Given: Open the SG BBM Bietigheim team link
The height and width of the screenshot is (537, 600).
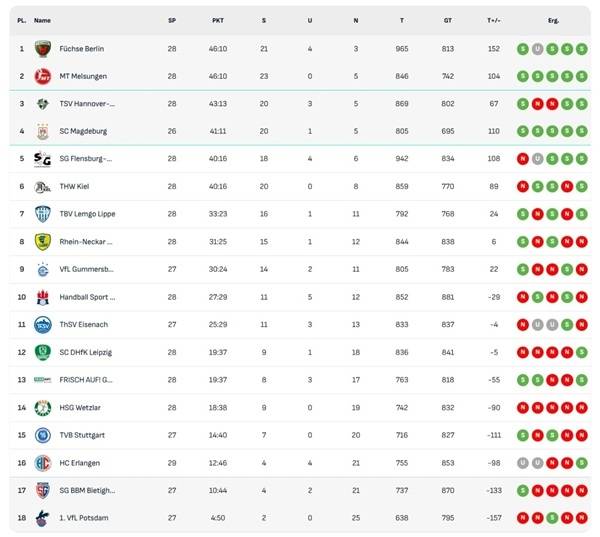Looking at the screenshot, I should click(86, 490).
